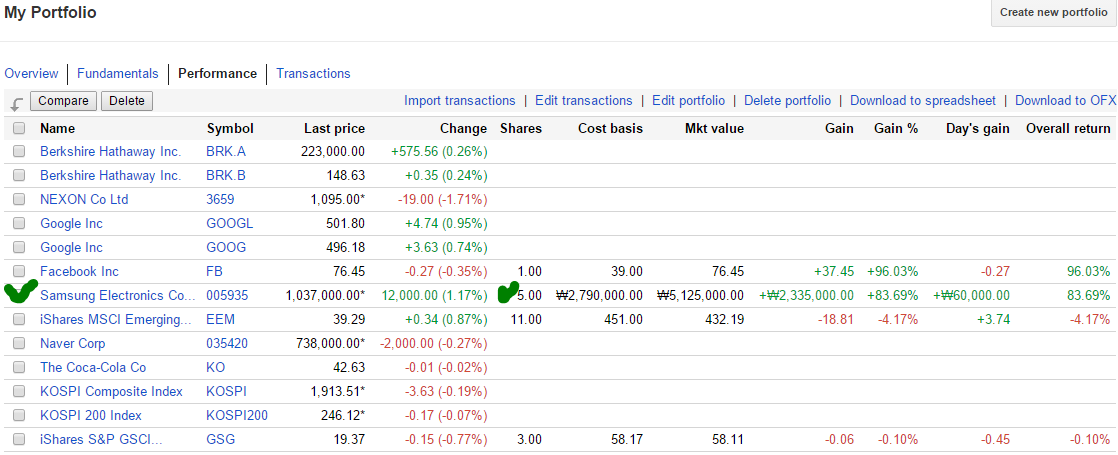
Task: Sort by the Symbol column header
Action: (230, 129)
